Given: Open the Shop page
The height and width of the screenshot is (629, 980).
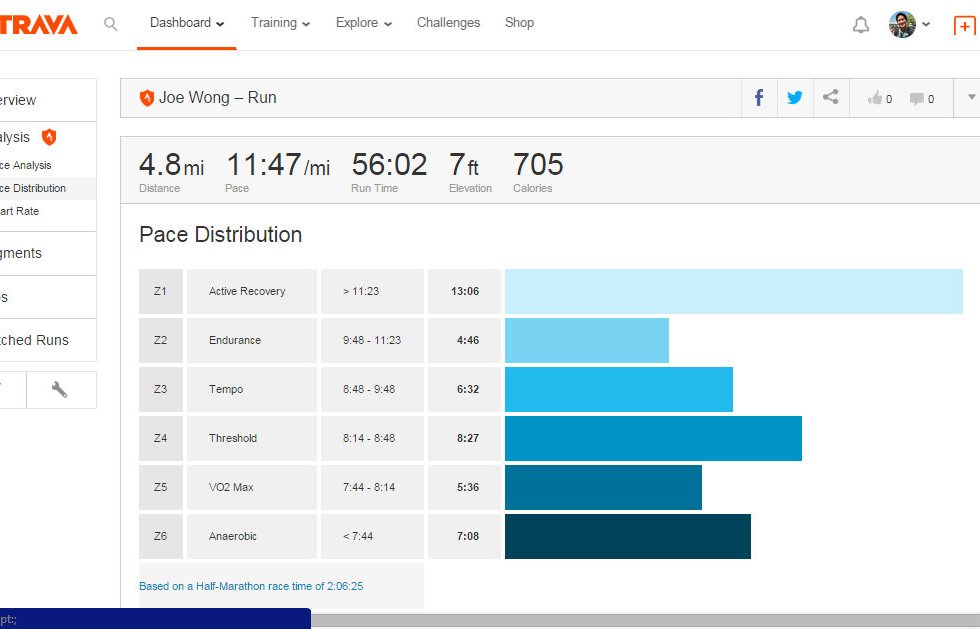Looking at the screenshot, I should tap(519, 23).
